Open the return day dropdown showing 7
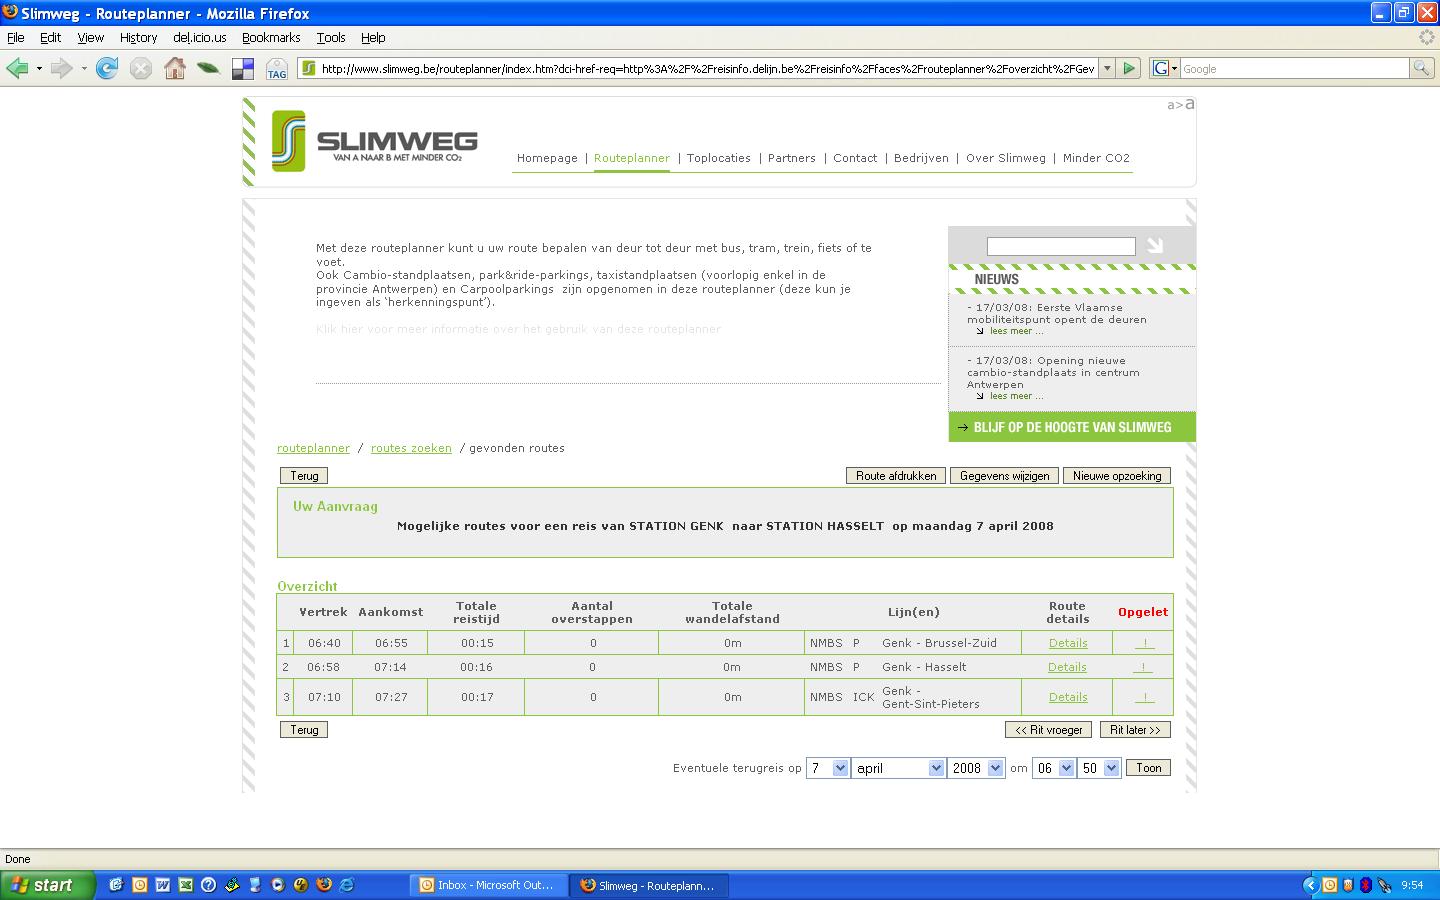 tap(828, 768)
